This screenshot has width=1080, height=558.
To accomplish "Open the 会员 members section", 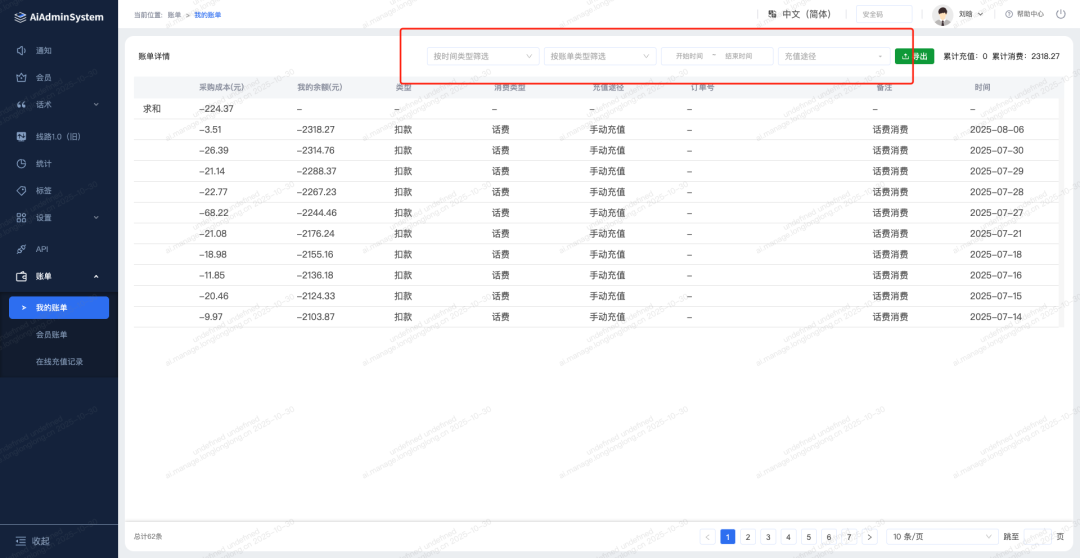I will point(43,77).
